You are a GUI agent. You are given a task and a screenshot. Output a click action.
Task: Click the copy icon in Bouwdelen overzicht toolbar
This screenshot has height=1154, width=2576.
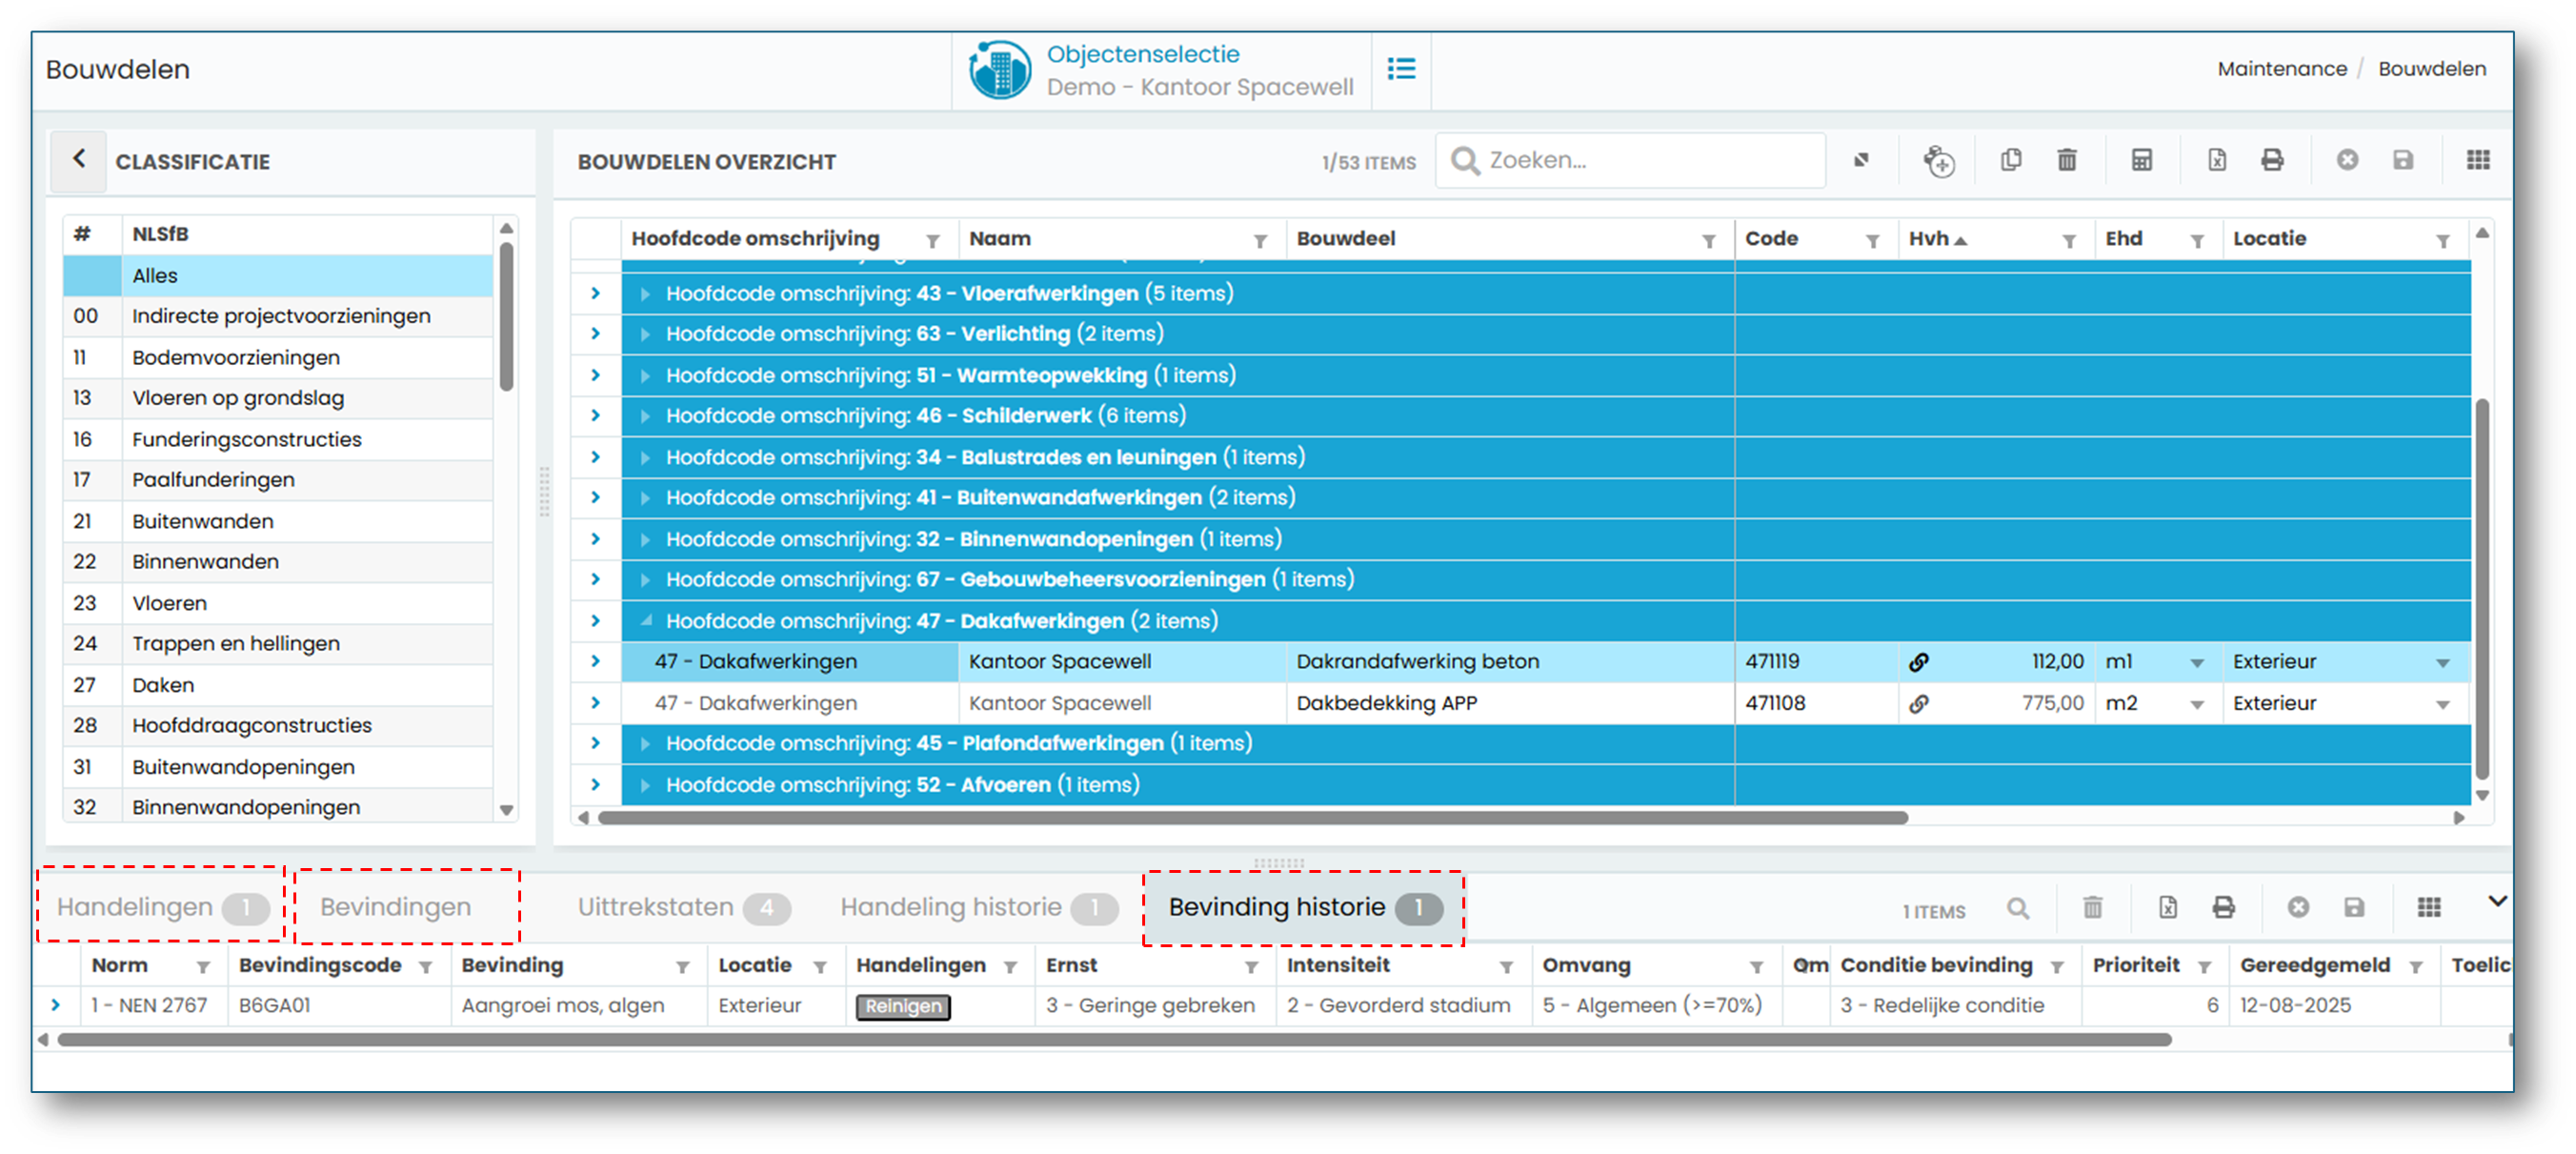(2010, 160)
